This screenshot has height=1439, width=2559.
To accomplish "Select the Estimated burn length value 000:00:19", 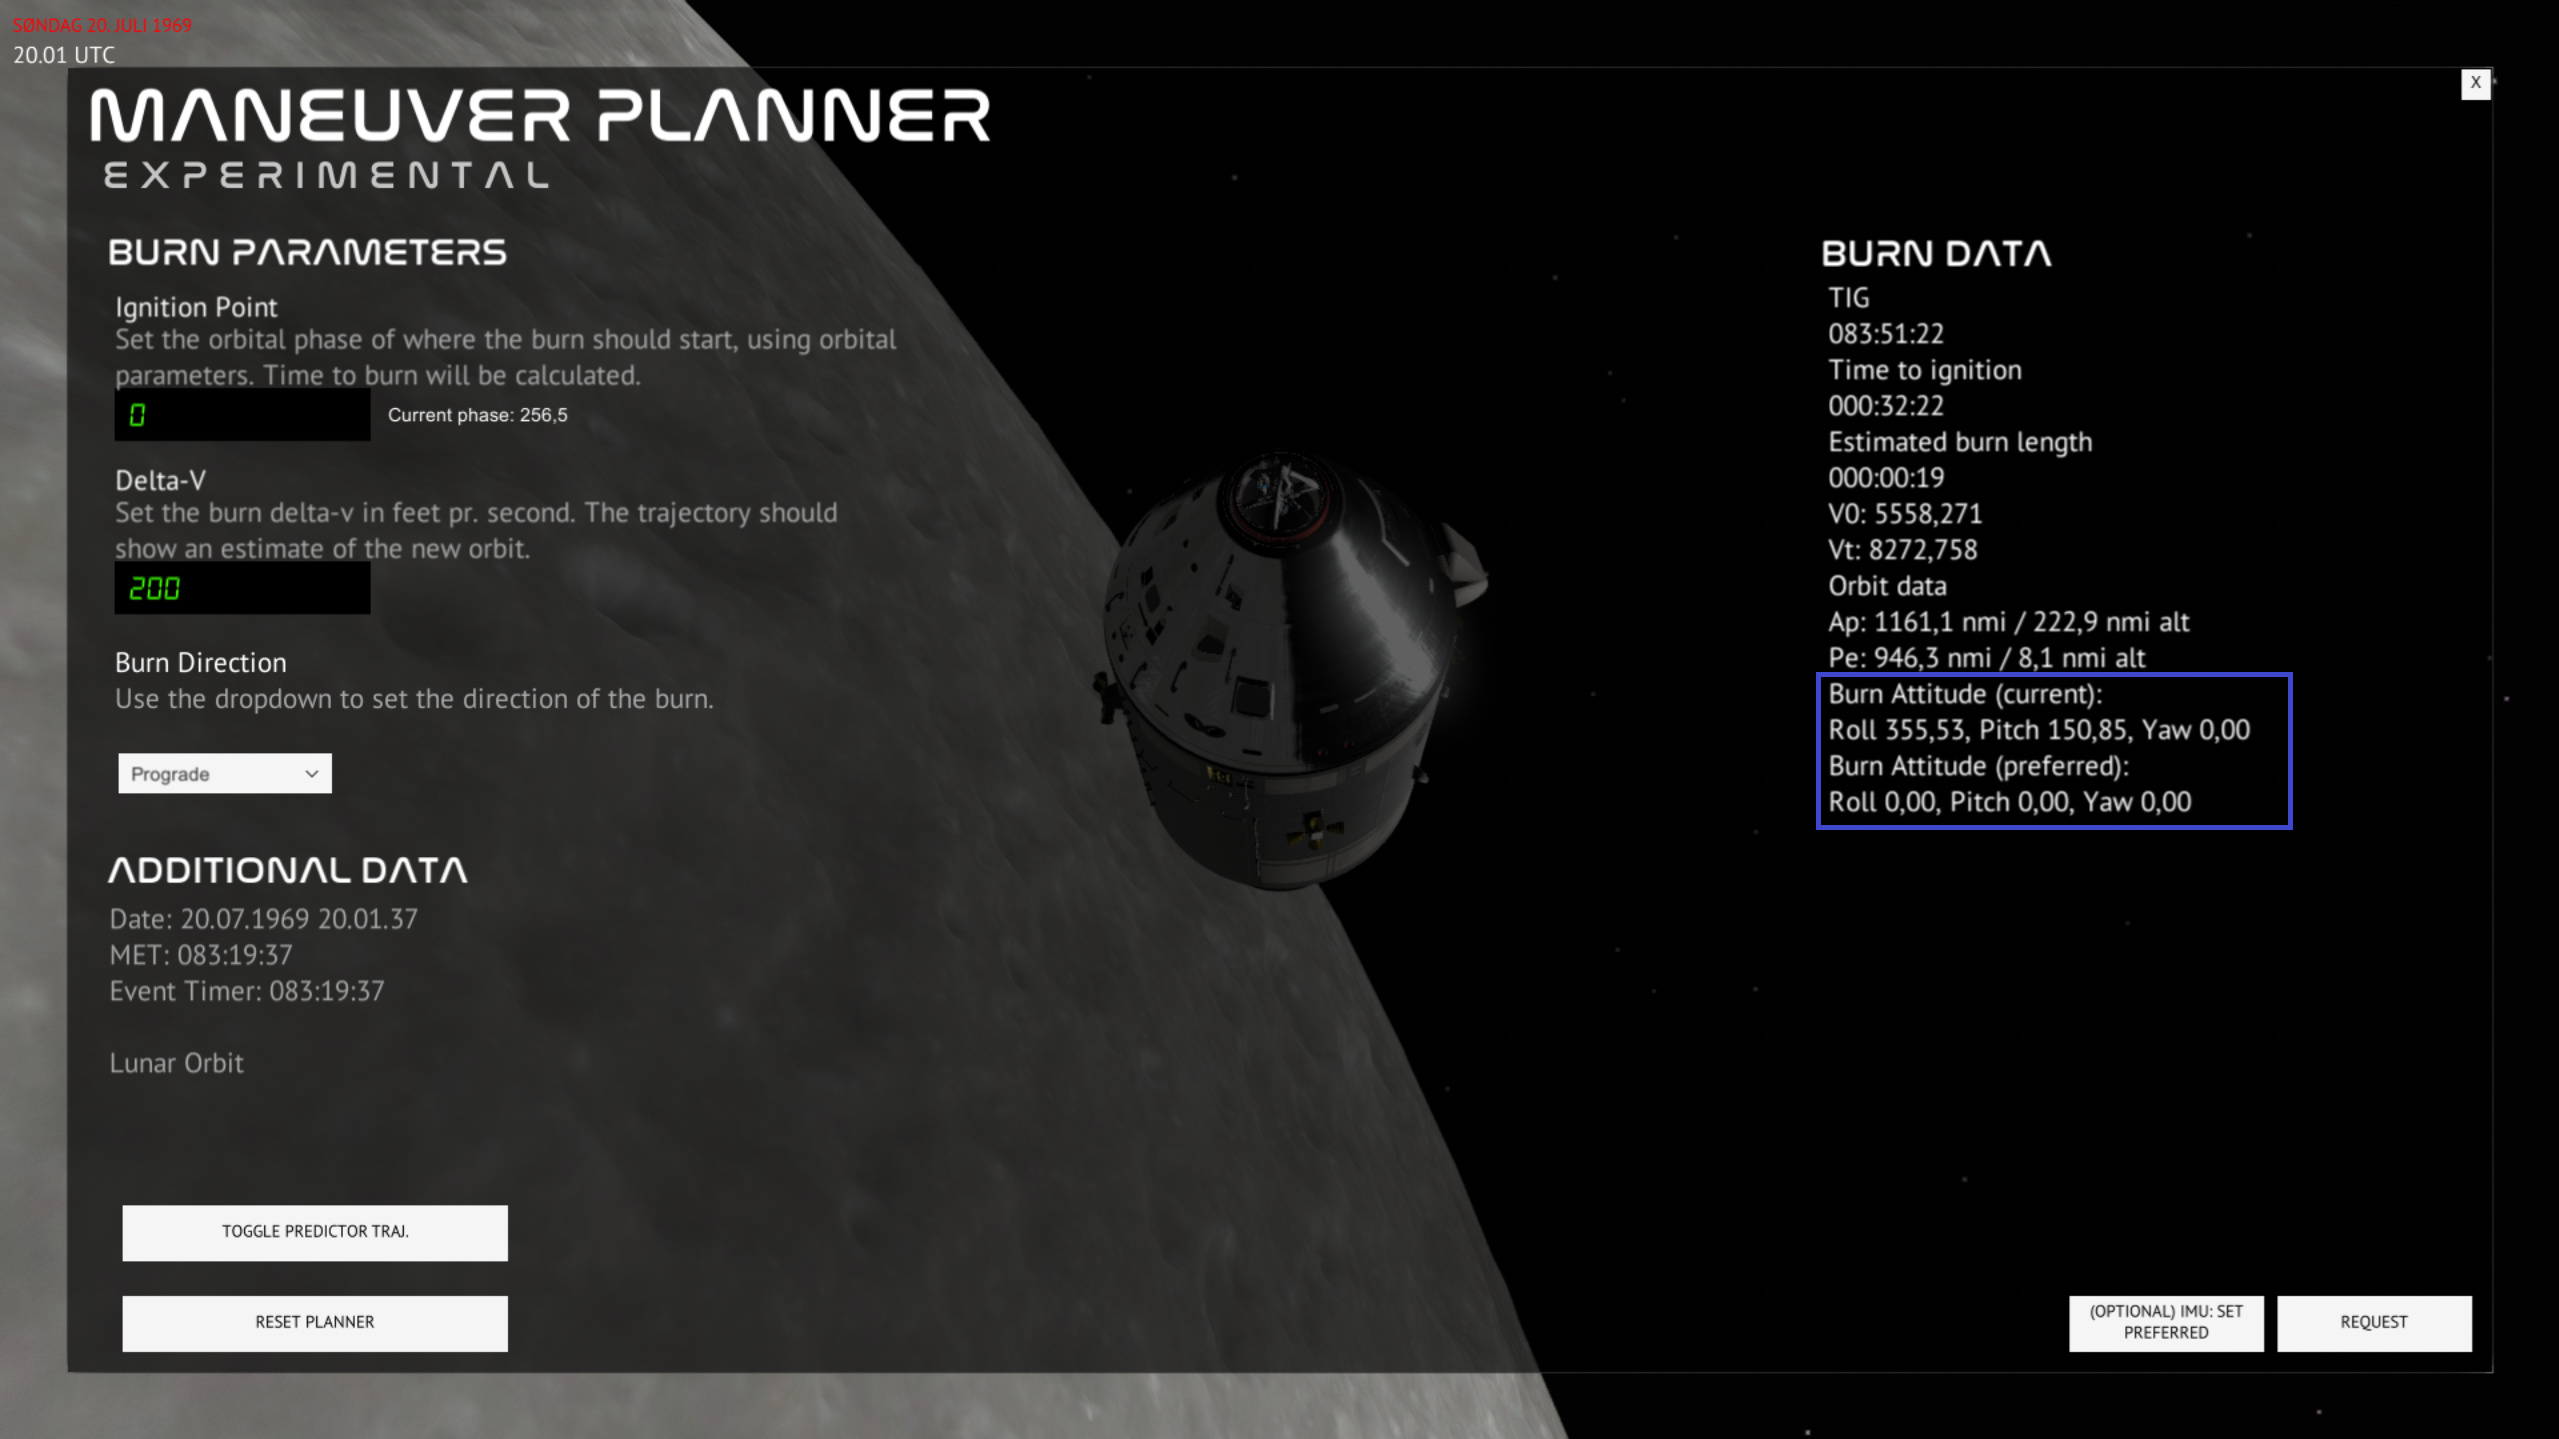I will coord(1886,478).
